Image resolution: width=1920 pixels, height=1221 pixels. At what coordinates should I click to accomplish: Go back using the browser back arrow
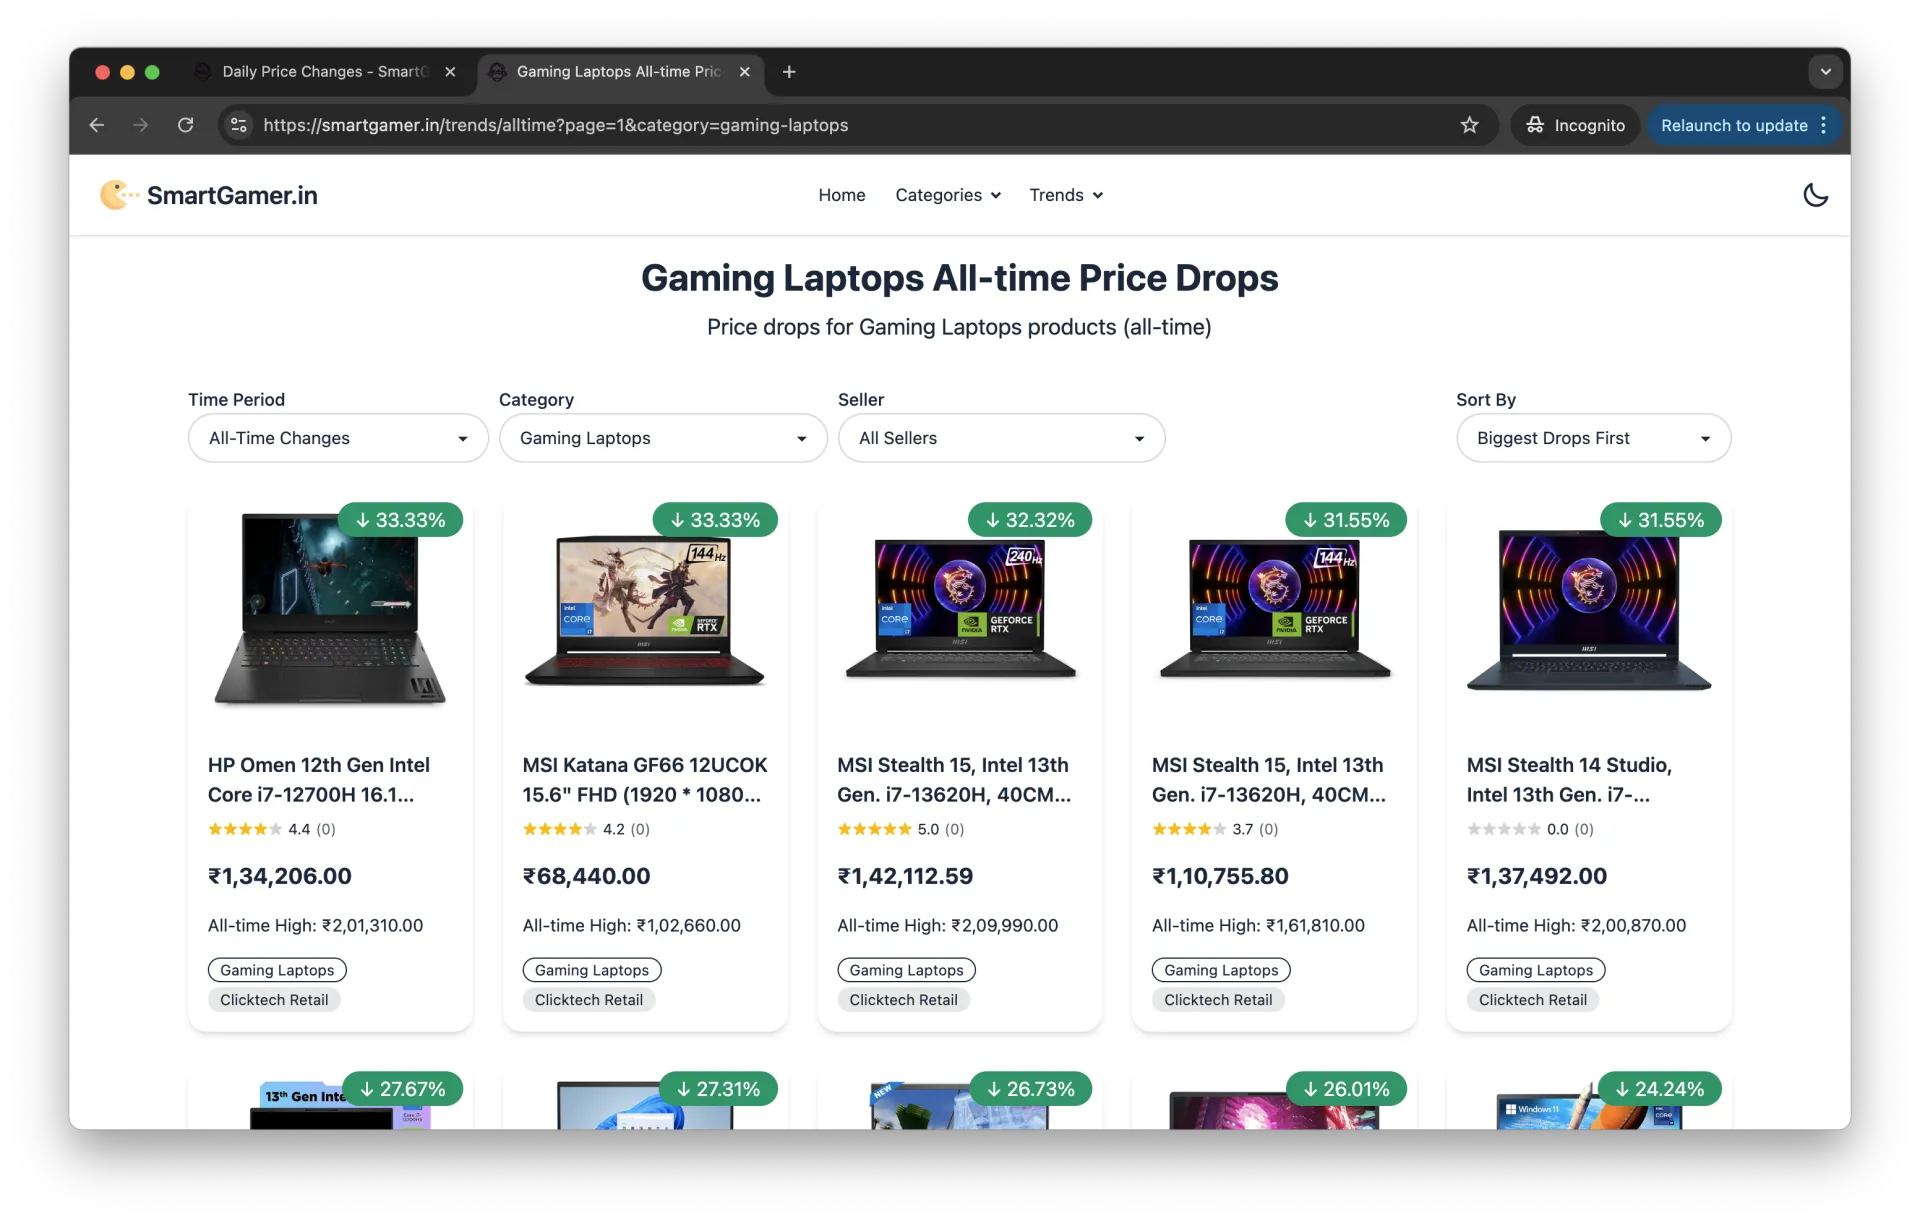[x=97, y=125]
